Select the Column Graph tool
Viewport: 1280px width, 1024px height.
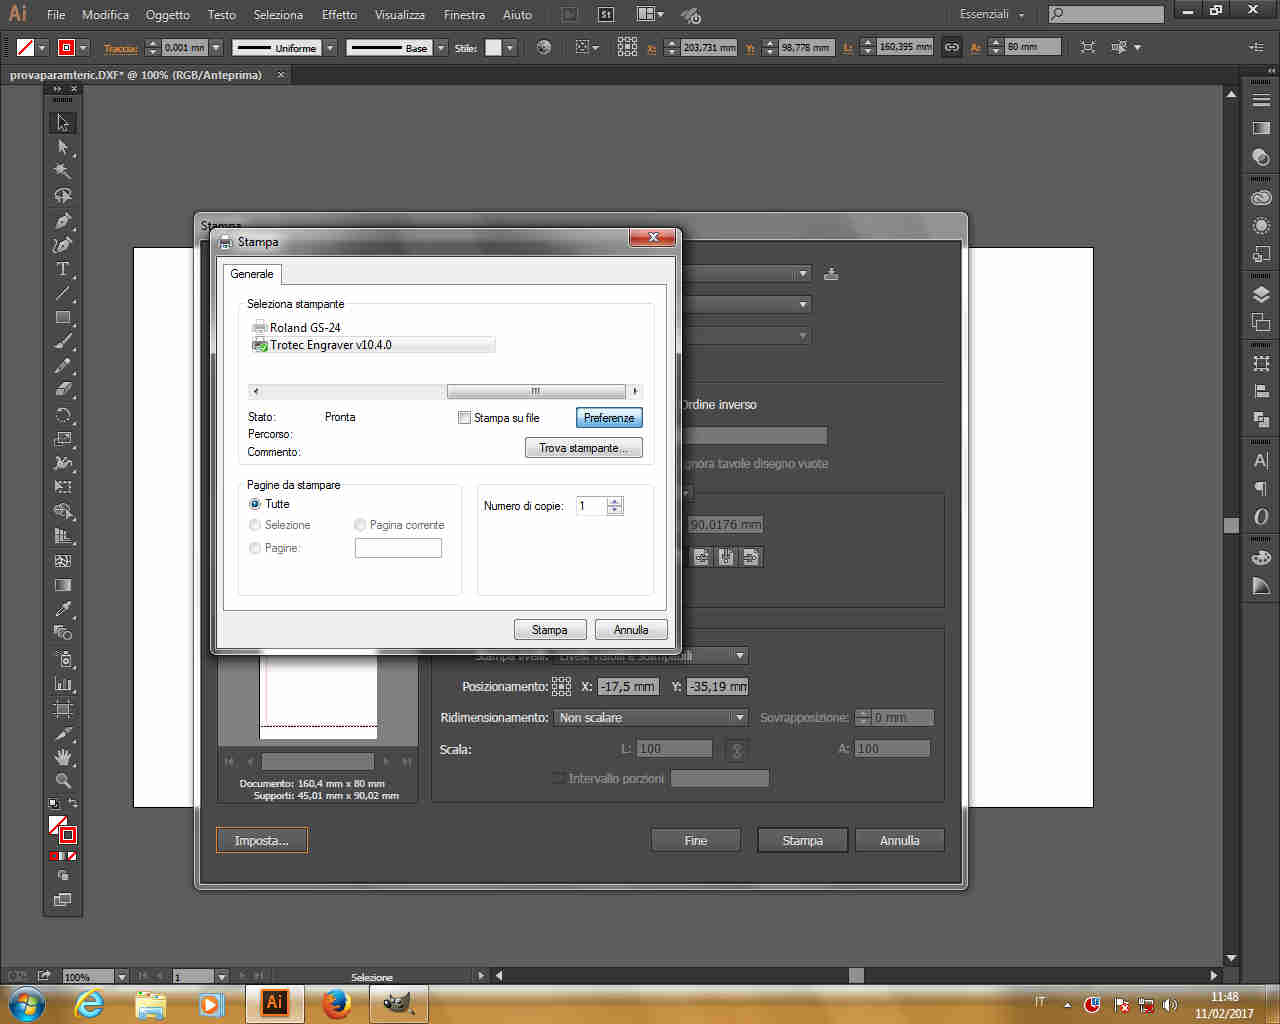point(62,685)
